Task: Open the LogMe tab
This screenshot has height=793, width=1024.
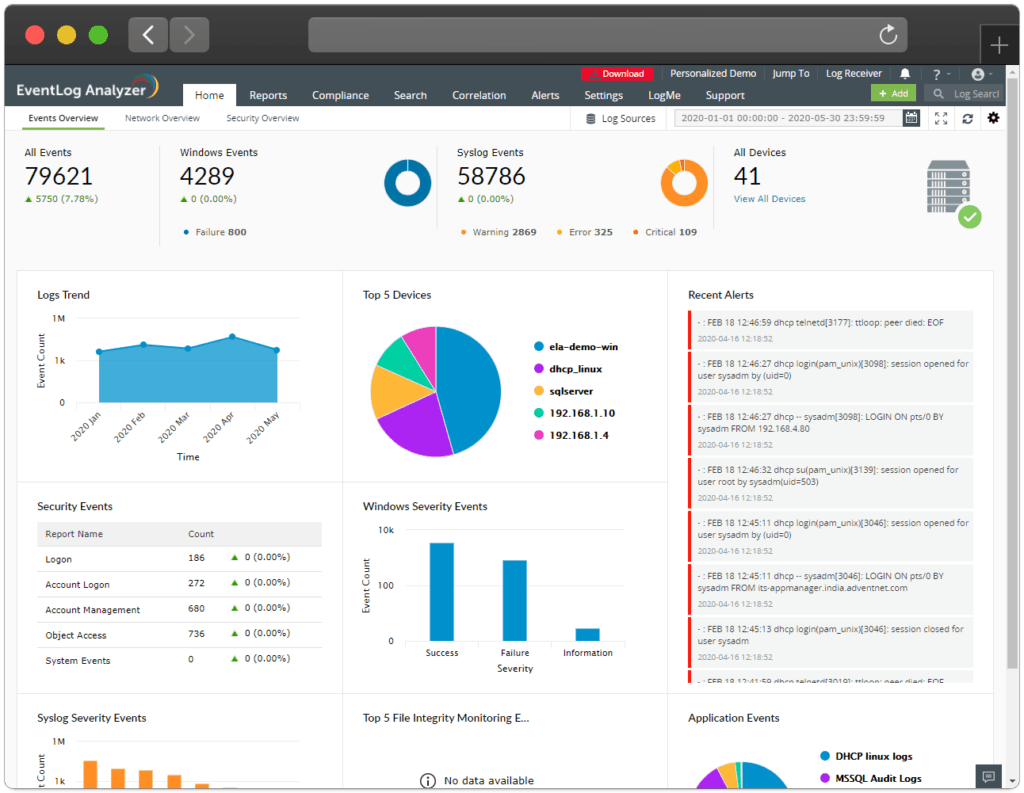Action: pos(664,95)
